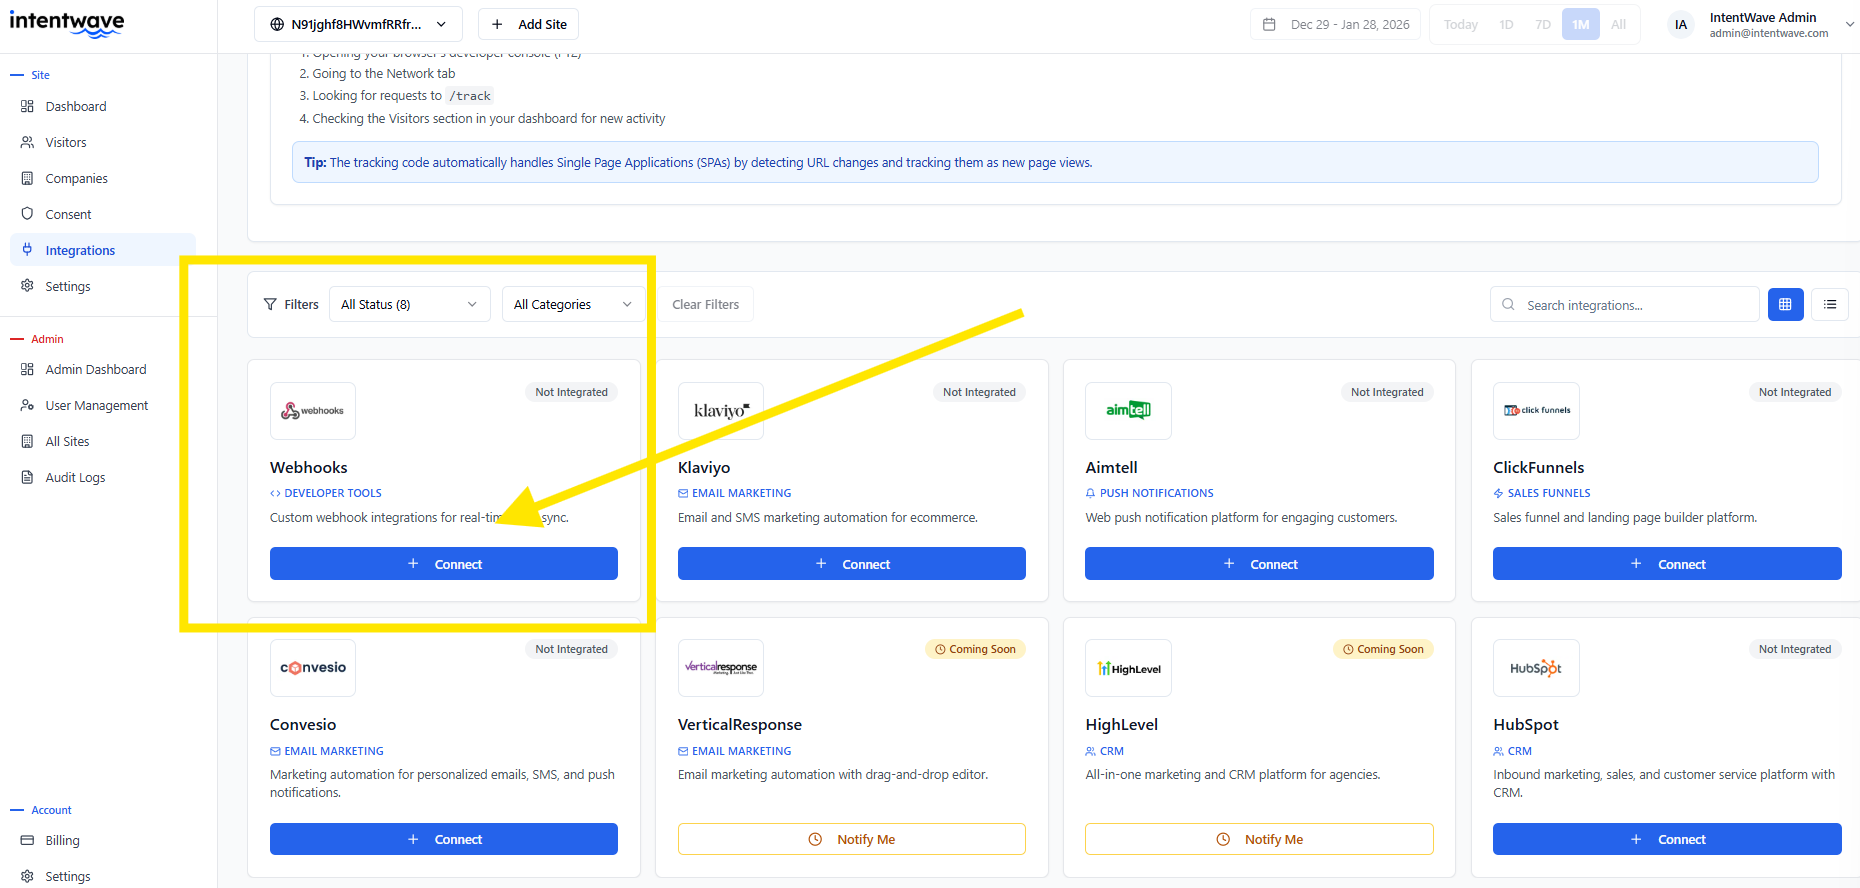Expand the All Categories dropdown
Screen dimensions: 1860x888
(573, 305)
